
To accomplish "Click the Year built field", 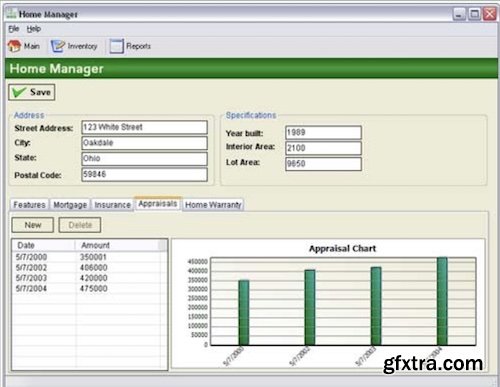I will [x=323, y=132].
